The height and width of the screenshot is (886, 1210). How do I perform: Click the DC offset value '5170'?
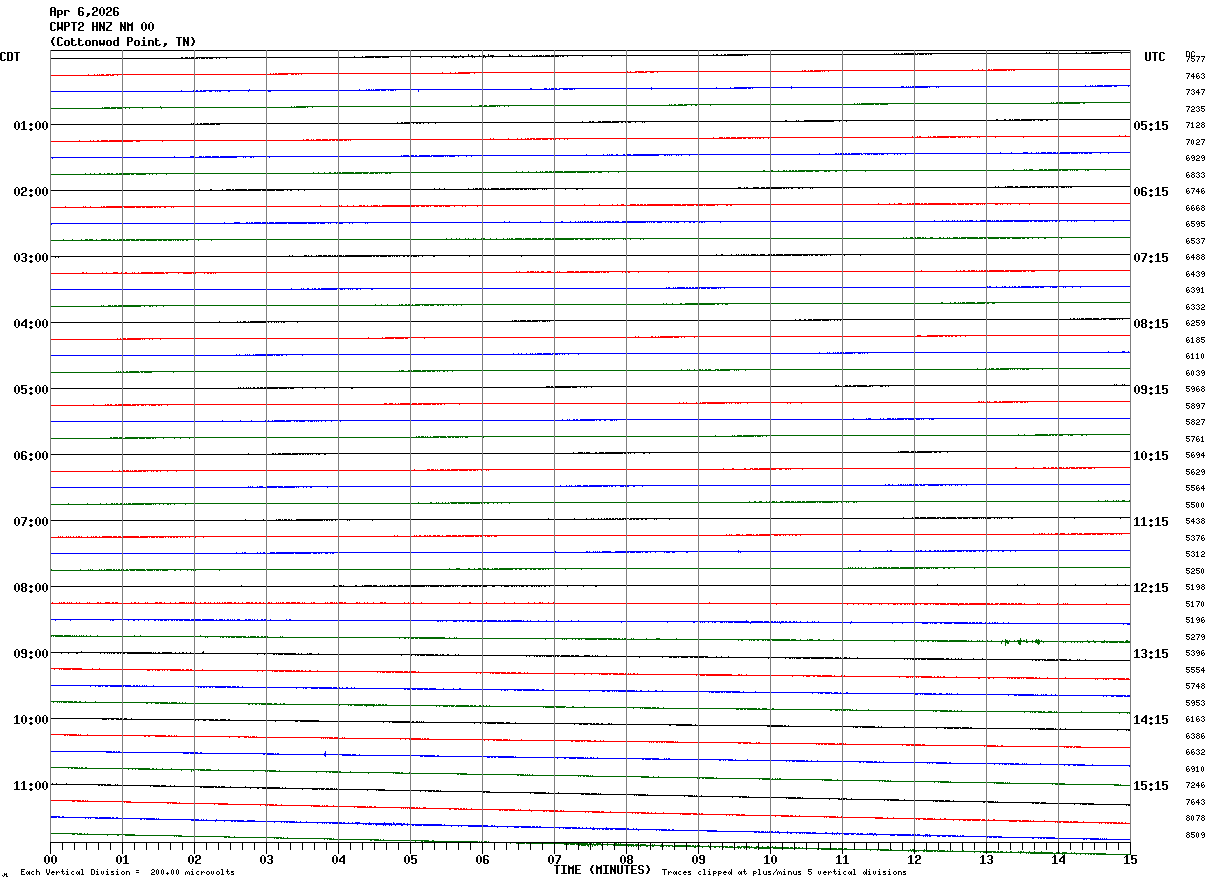click(1195, 605)
